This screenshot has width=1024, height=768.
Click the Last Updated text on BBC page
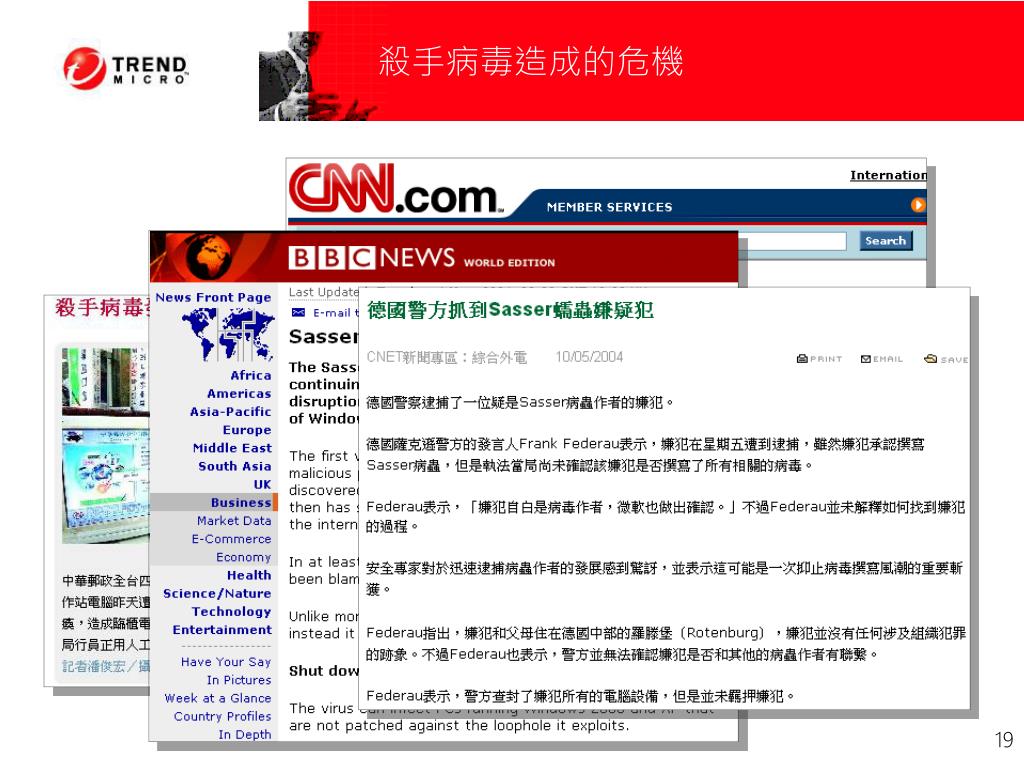324,292
